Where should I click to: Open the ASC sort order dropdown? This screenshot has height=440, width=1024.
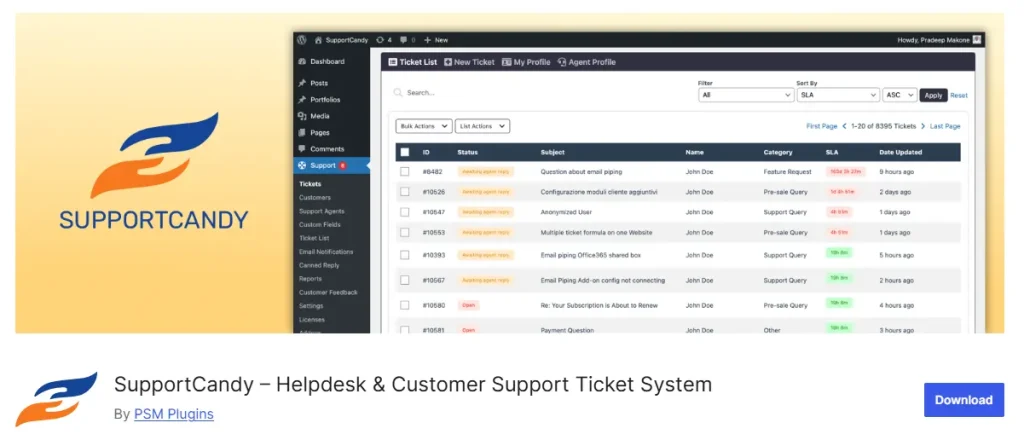[x=900, y=95]
